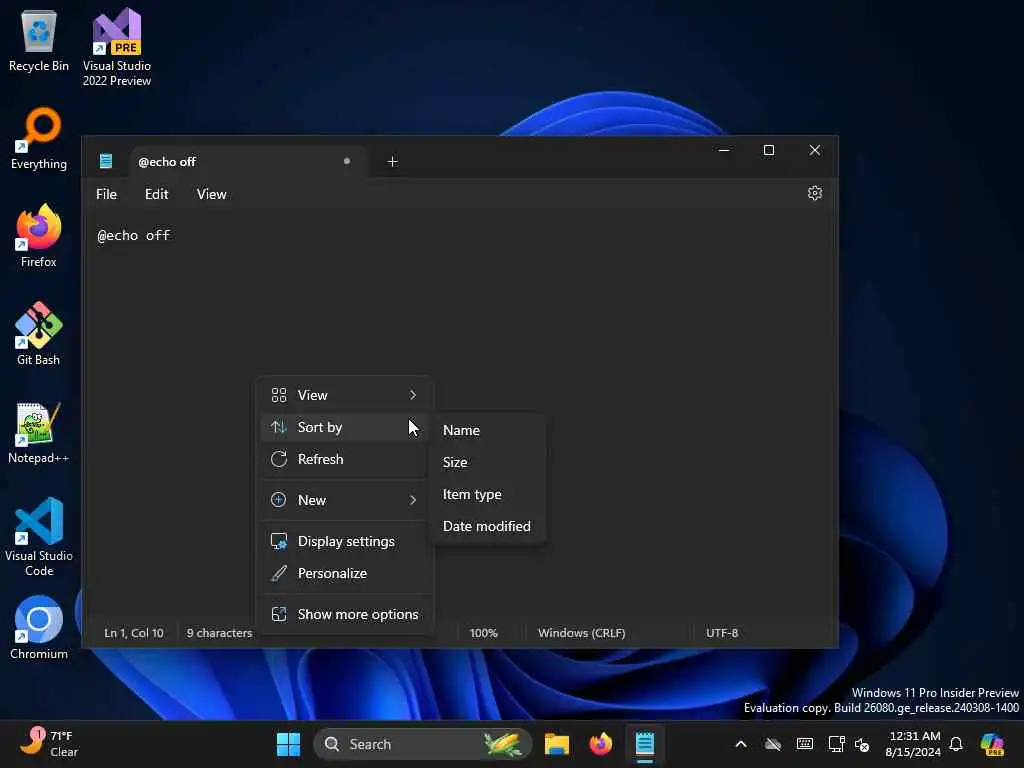1024x768 pixels.
Task: Click the taskbar Search box
Action: [423, 744]
